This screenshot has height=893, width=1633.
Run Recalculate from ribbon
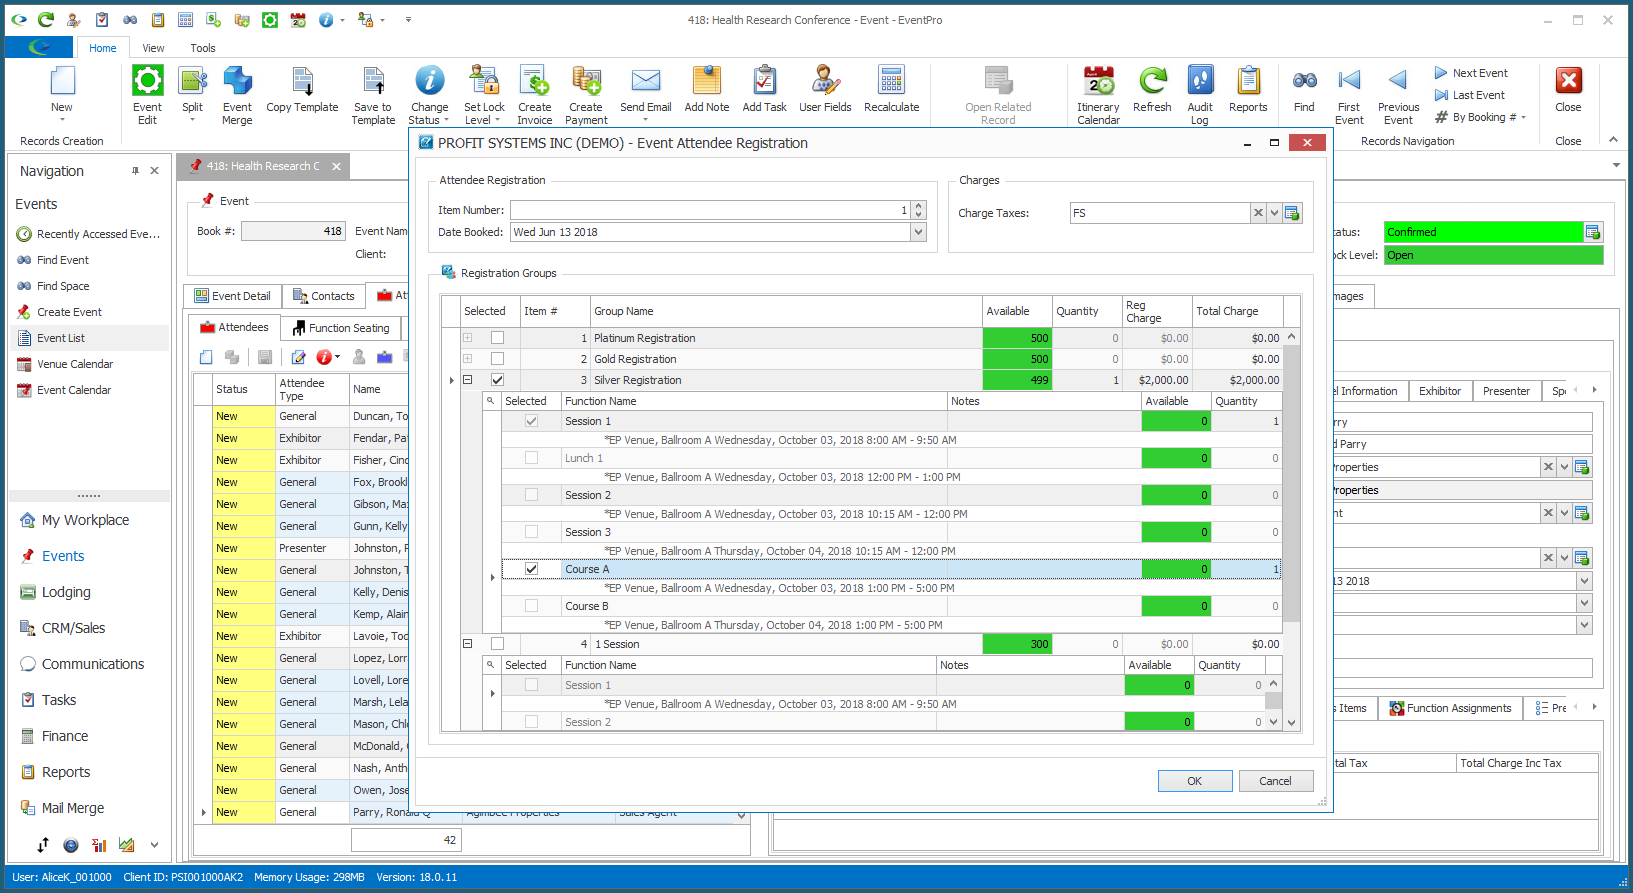tap(891, 90)
